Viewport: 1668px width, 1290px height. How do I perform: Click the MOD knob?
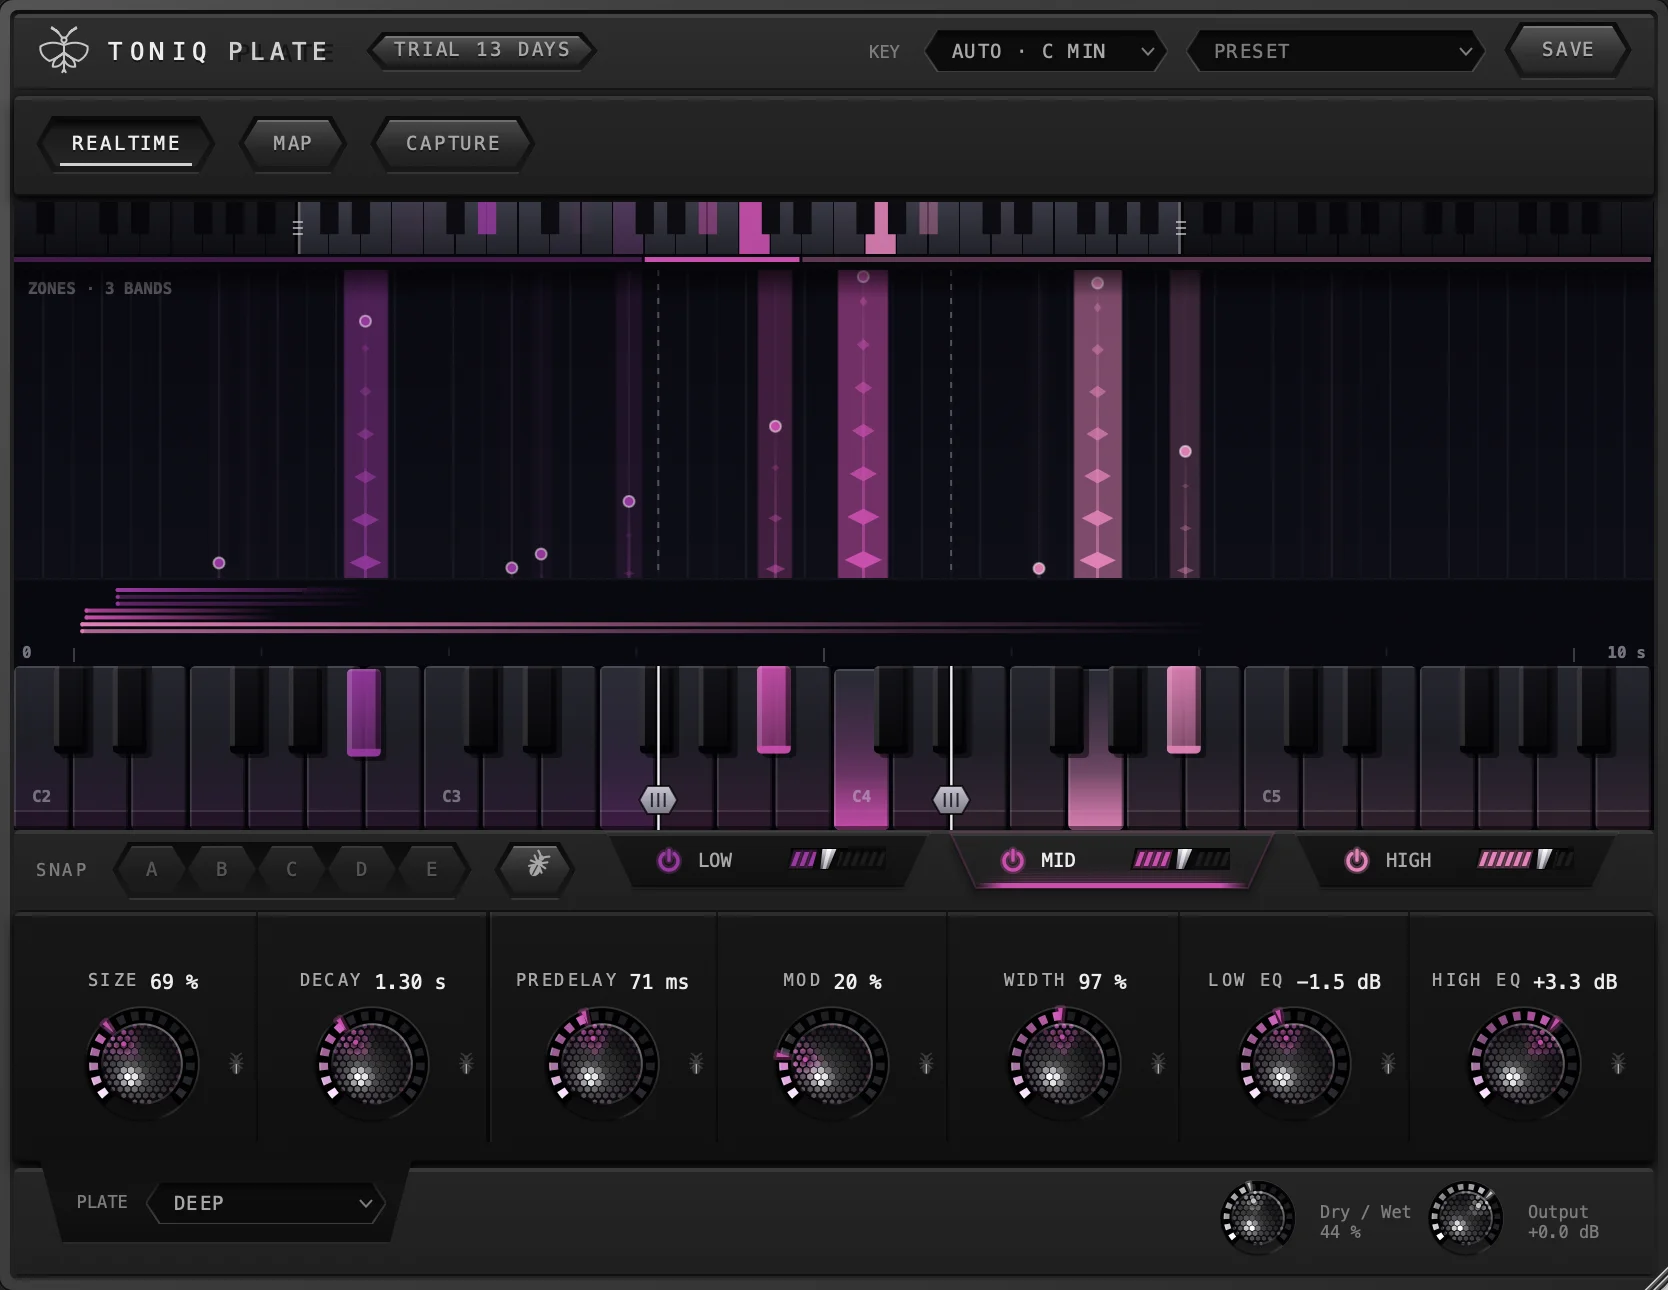click(x=832, y=1063)
